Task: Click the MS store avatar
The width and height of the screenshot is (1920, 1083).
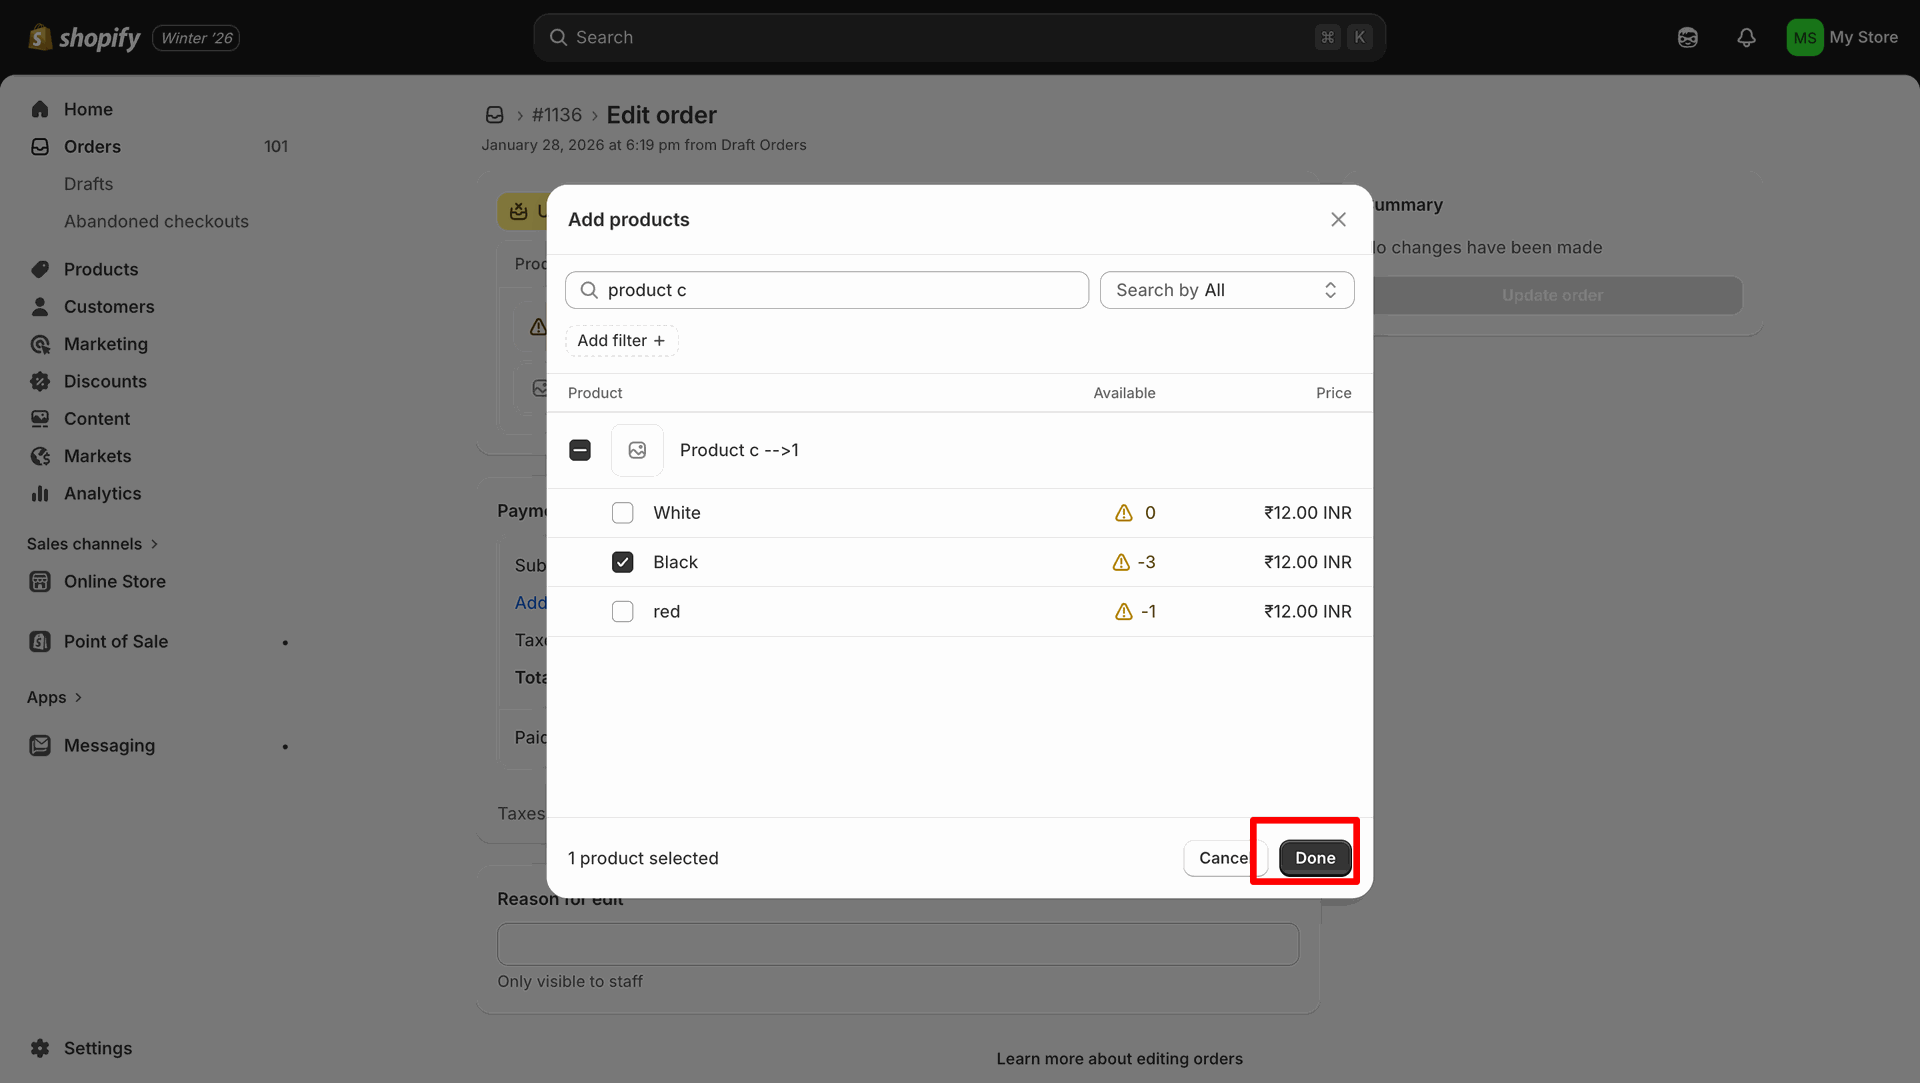Action: coord(1804,37)
